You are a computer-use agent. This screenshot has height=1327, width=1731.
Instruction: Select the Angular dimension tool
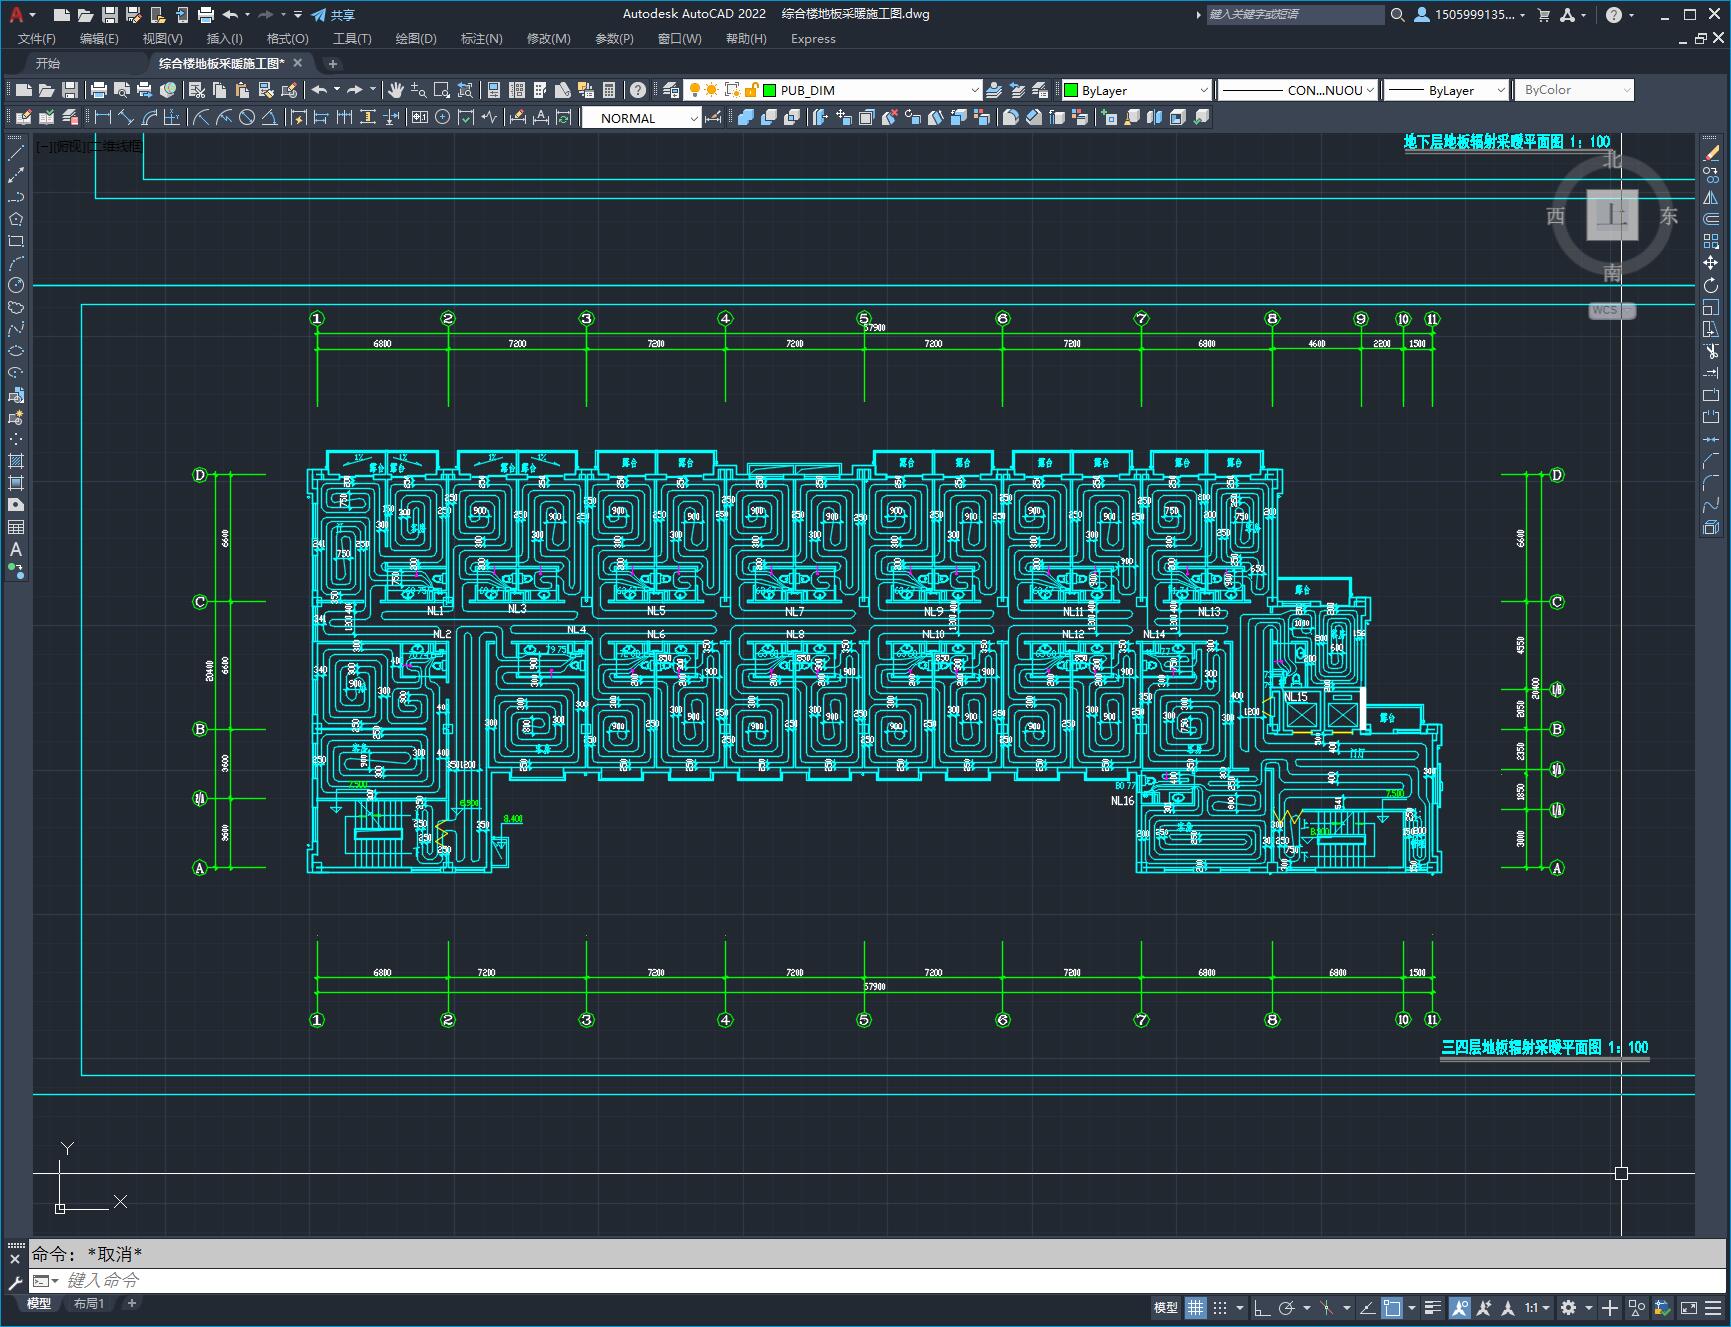pyautogui.click(x=270, y=118)
